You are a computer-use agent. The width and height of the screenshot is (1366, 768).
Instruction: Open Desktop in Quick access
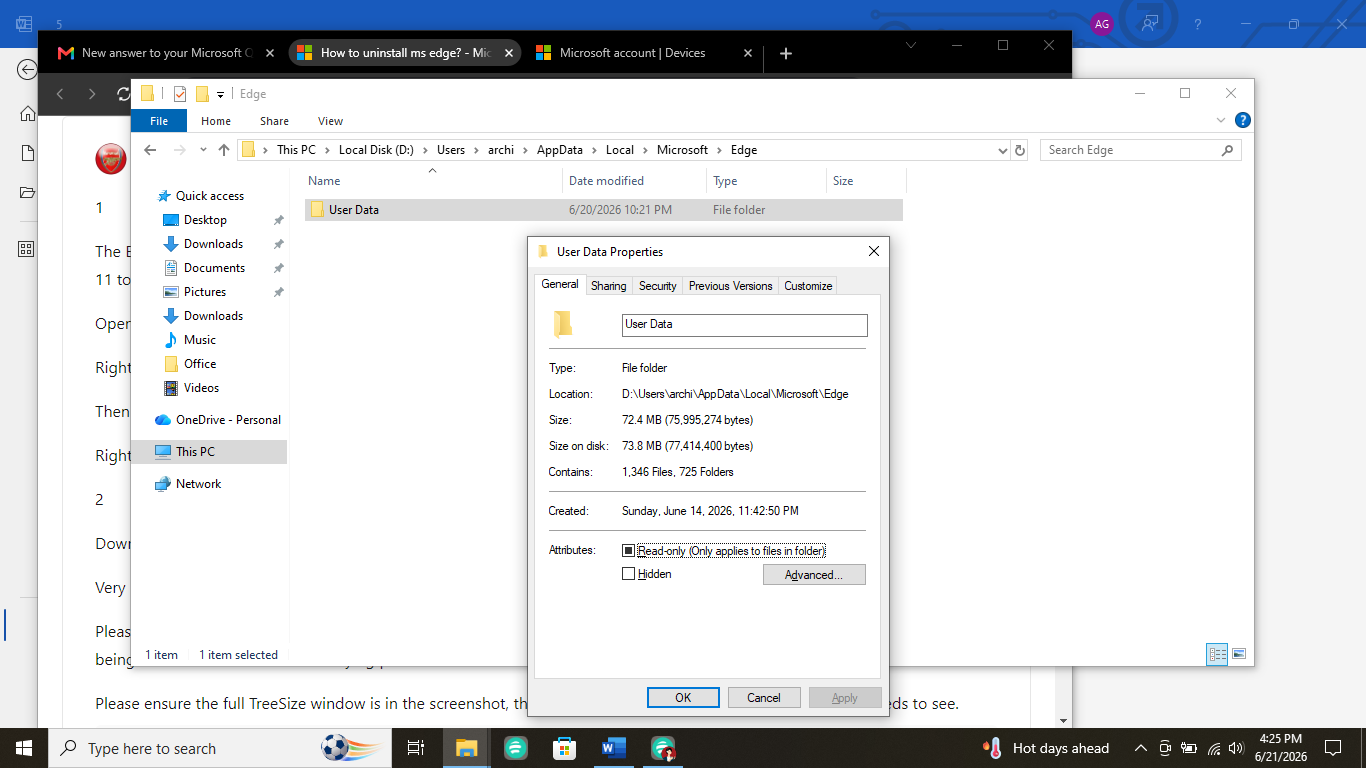tap(205, 220)
